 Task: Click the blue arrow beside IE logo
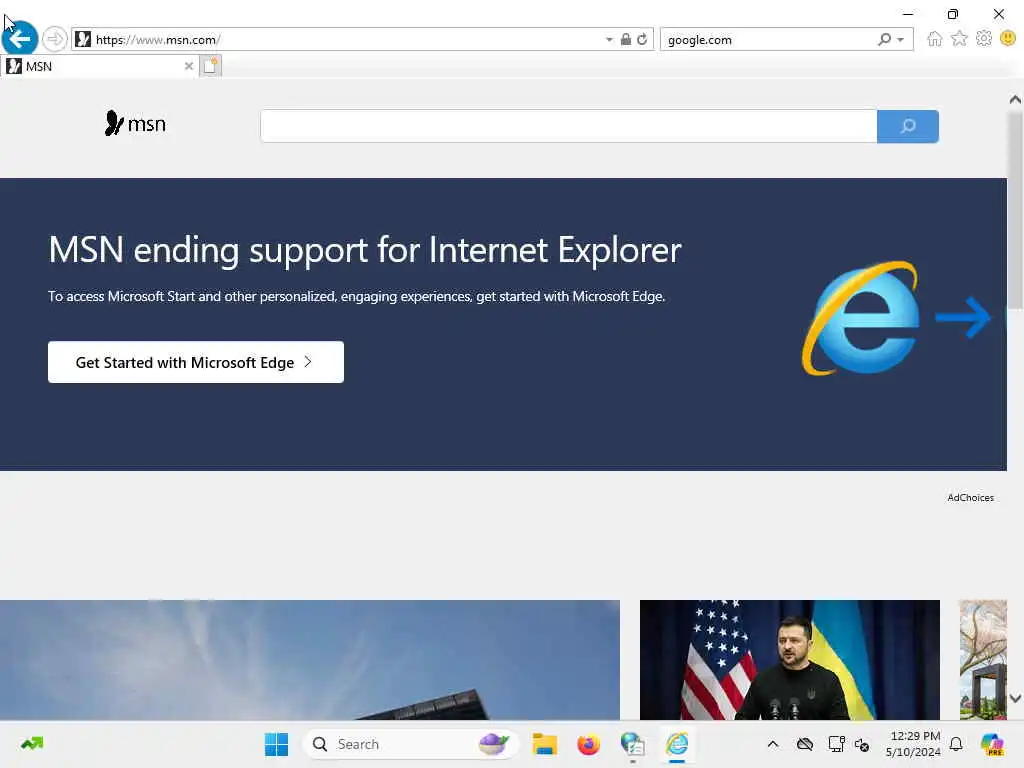point(963,317)
